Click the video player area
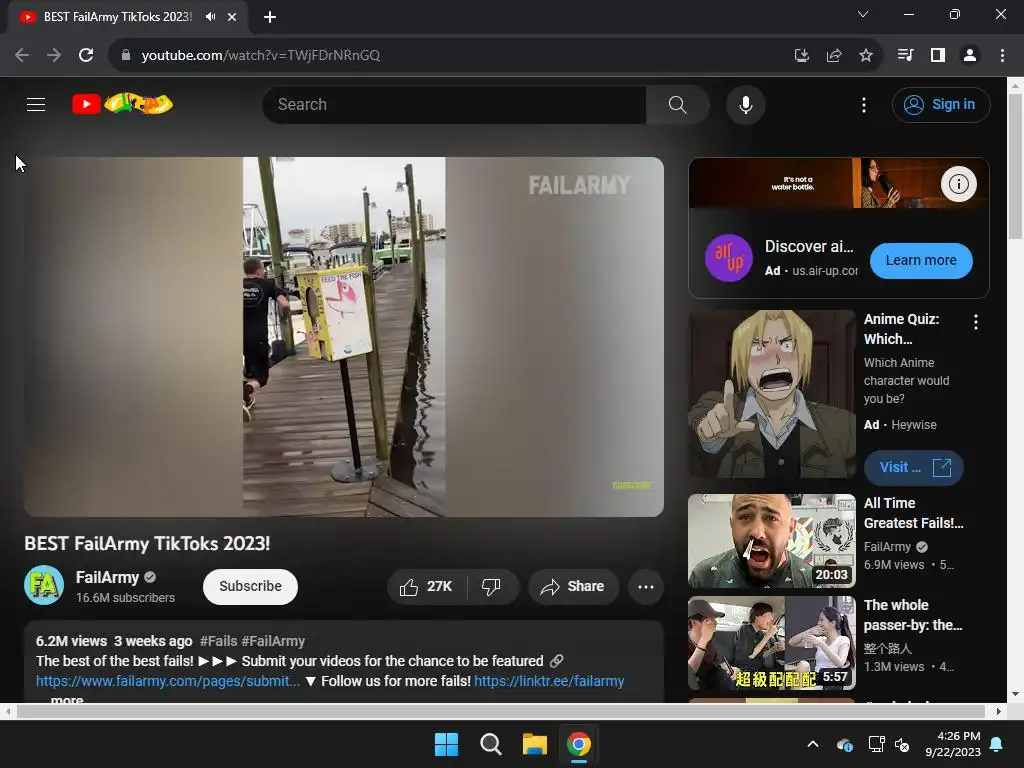Image resolution: width=1024 pixels, height=768 pixels. click(x=344, y=336)
